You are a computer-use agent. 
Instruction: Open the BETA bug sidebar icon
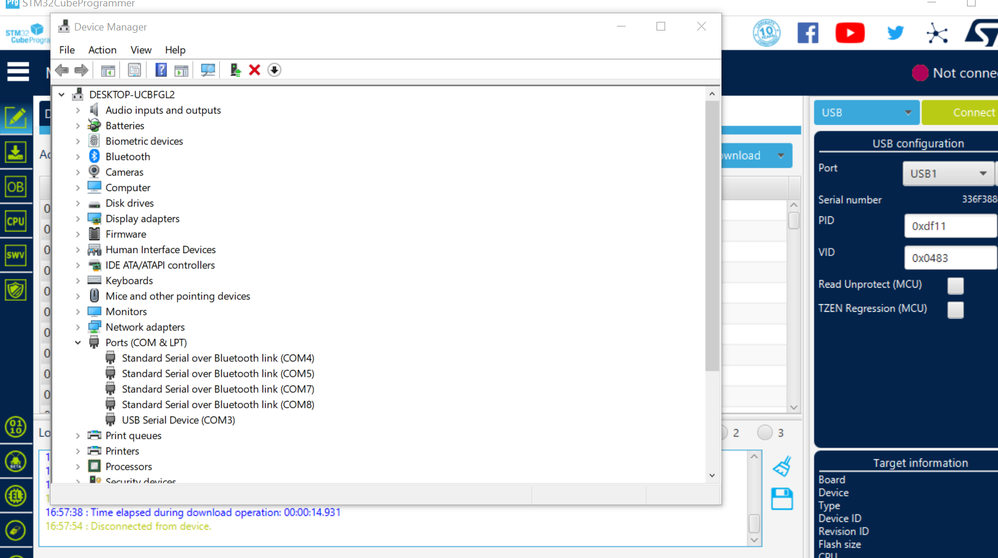coord(16,462)
